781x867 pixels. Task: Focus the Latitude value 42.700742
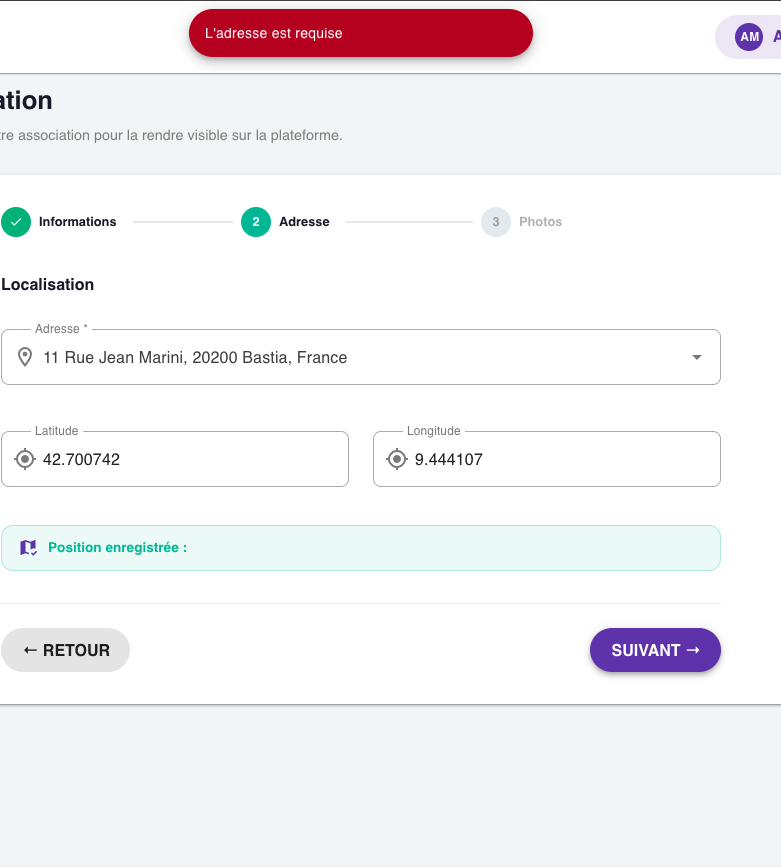tap(81, 459)
